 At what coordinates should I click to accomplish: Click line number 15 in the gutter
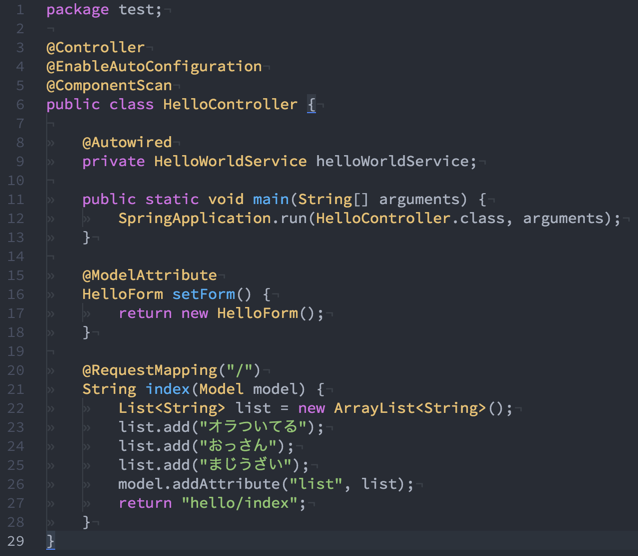tap(16, 276)
